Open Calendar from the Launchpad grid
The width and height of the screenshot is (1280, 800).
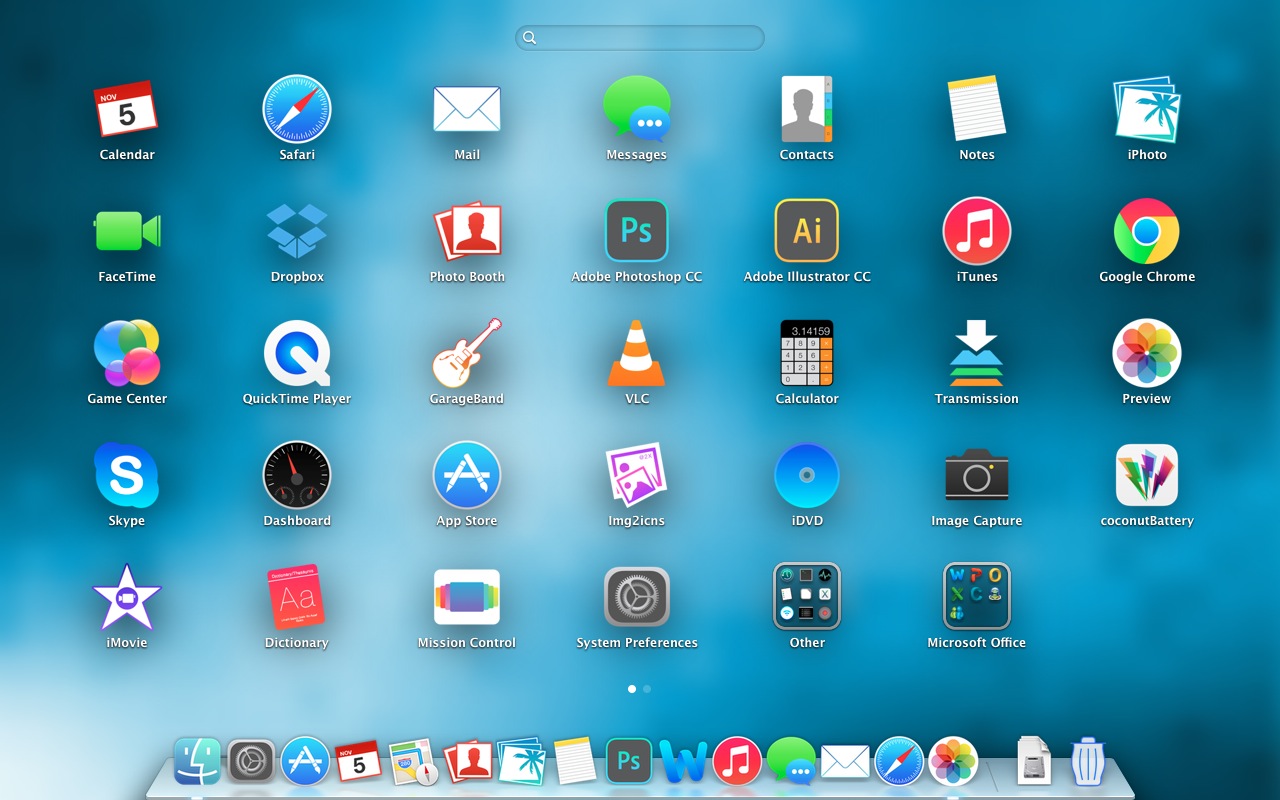coord(127,110)
